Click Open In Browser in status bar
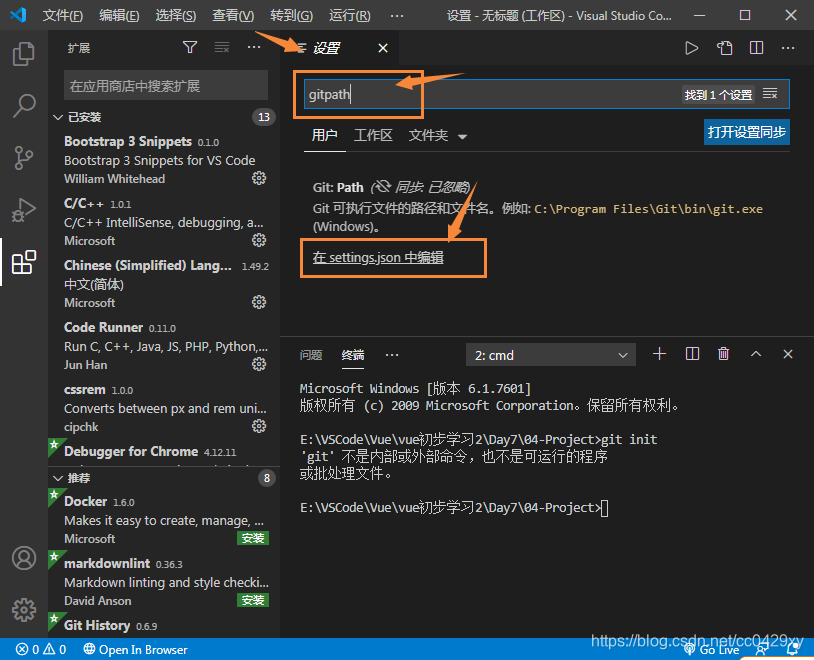Screen dimensions: 814x660 pos(135,649)
